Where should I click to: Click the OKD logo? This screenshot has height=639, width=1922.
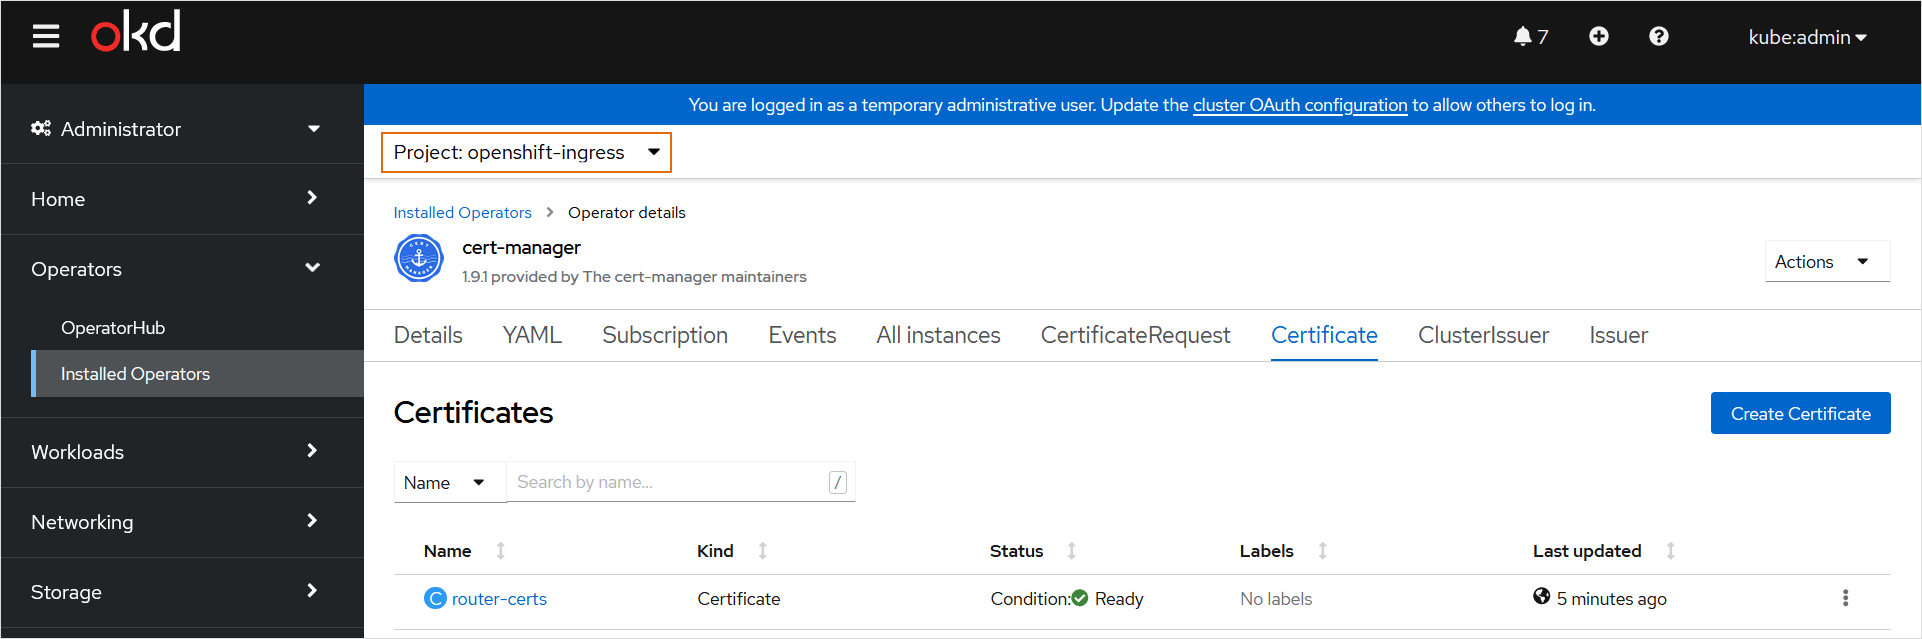[x=136, y=31]
